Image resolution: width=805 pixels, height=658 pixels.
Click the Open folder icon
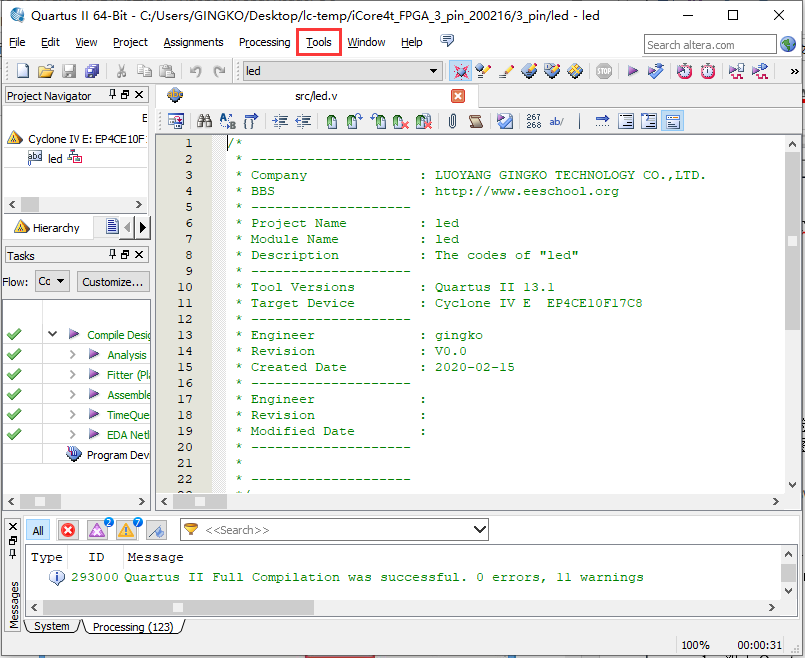[x=46, y=71]
